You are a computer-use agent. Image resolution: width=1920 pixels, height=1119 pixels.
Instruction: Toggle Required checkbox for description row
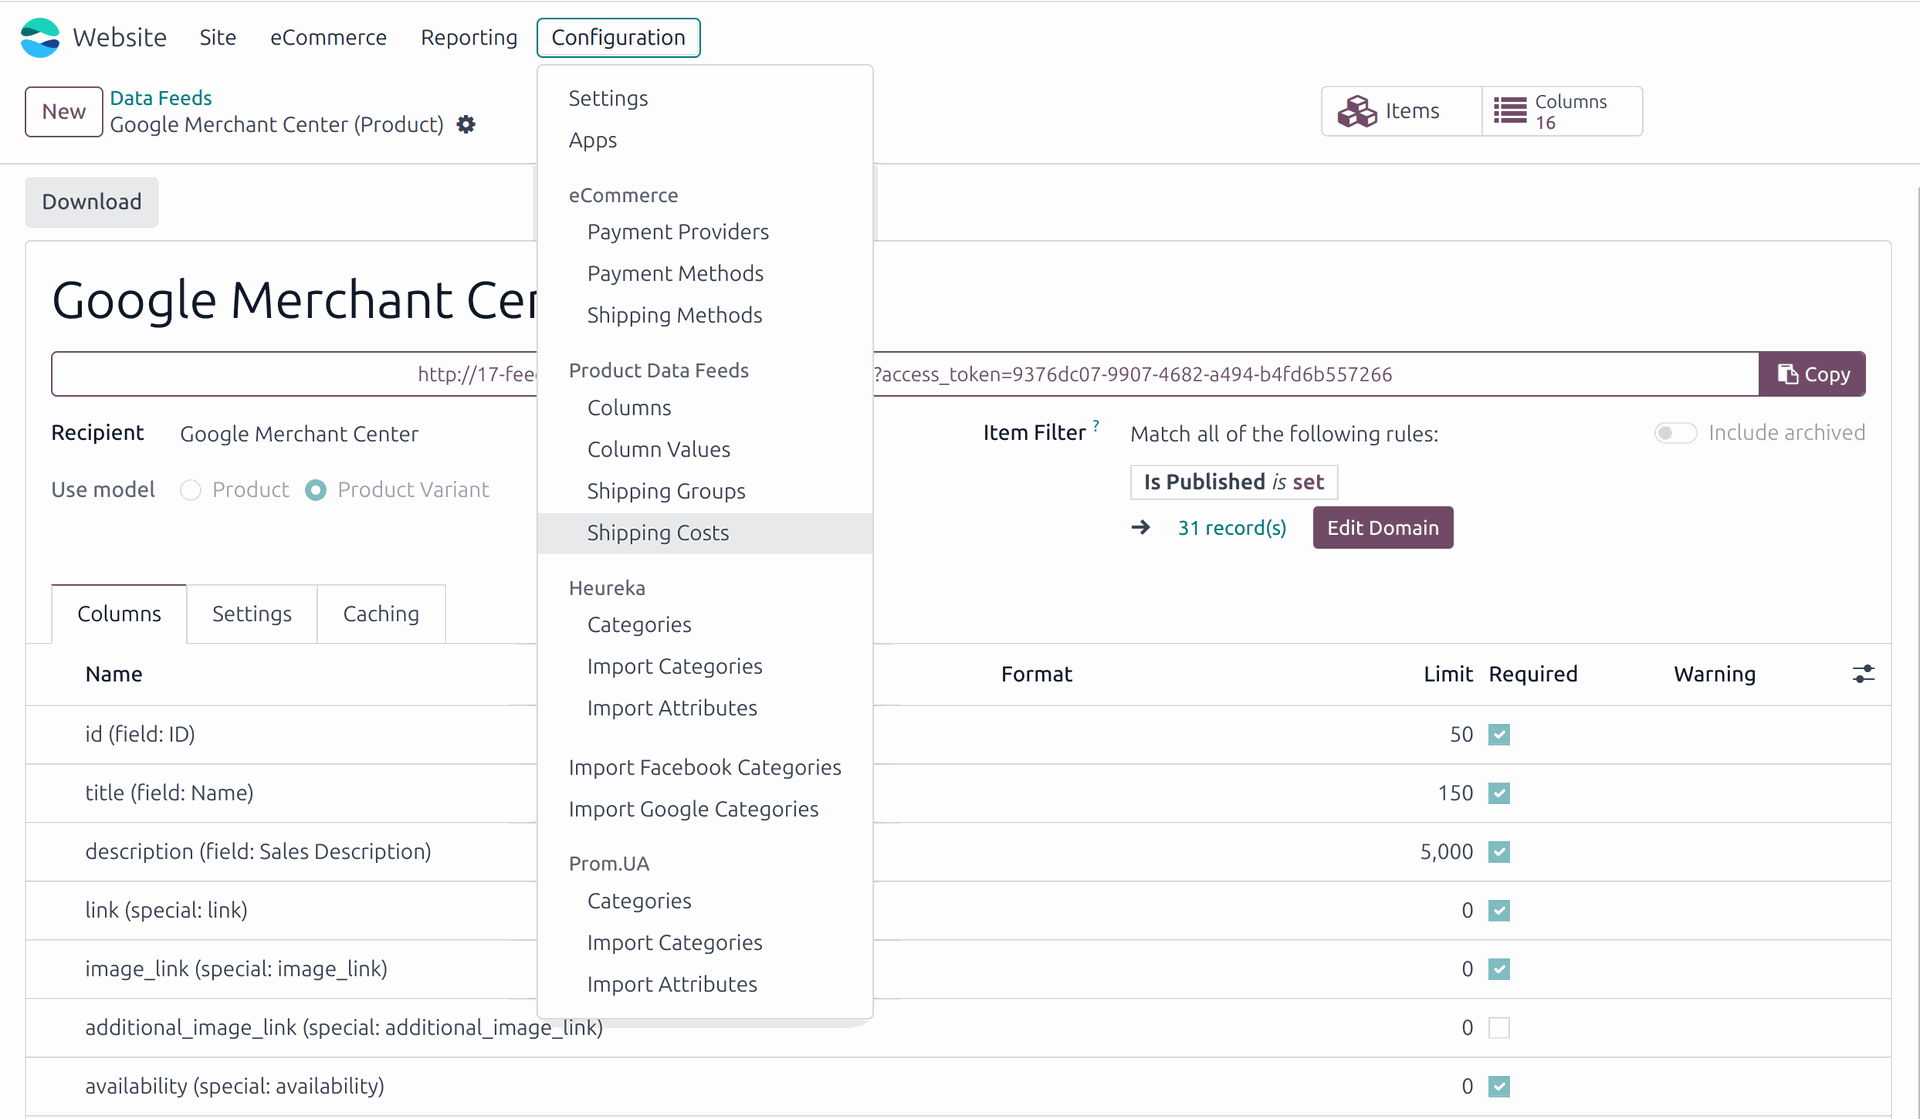1499,852
